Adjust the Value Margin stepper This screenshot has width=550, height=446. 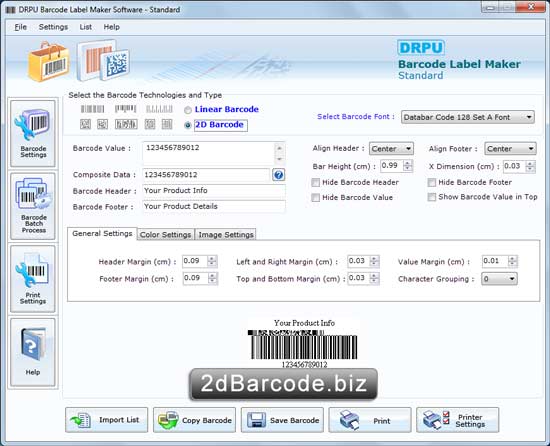[512, 261]
